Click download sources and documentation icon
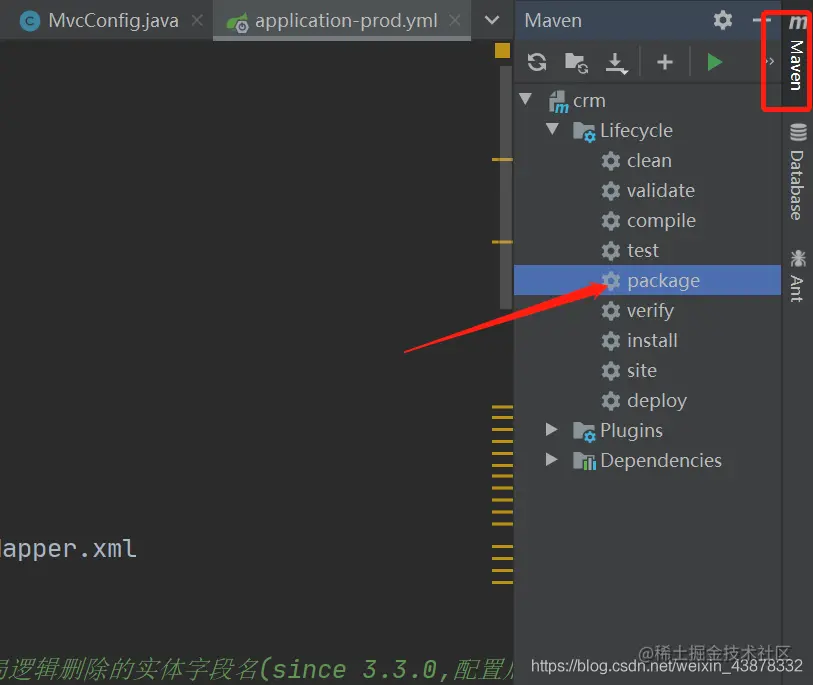This screenshot has height=685, width=813. [616, 63]
